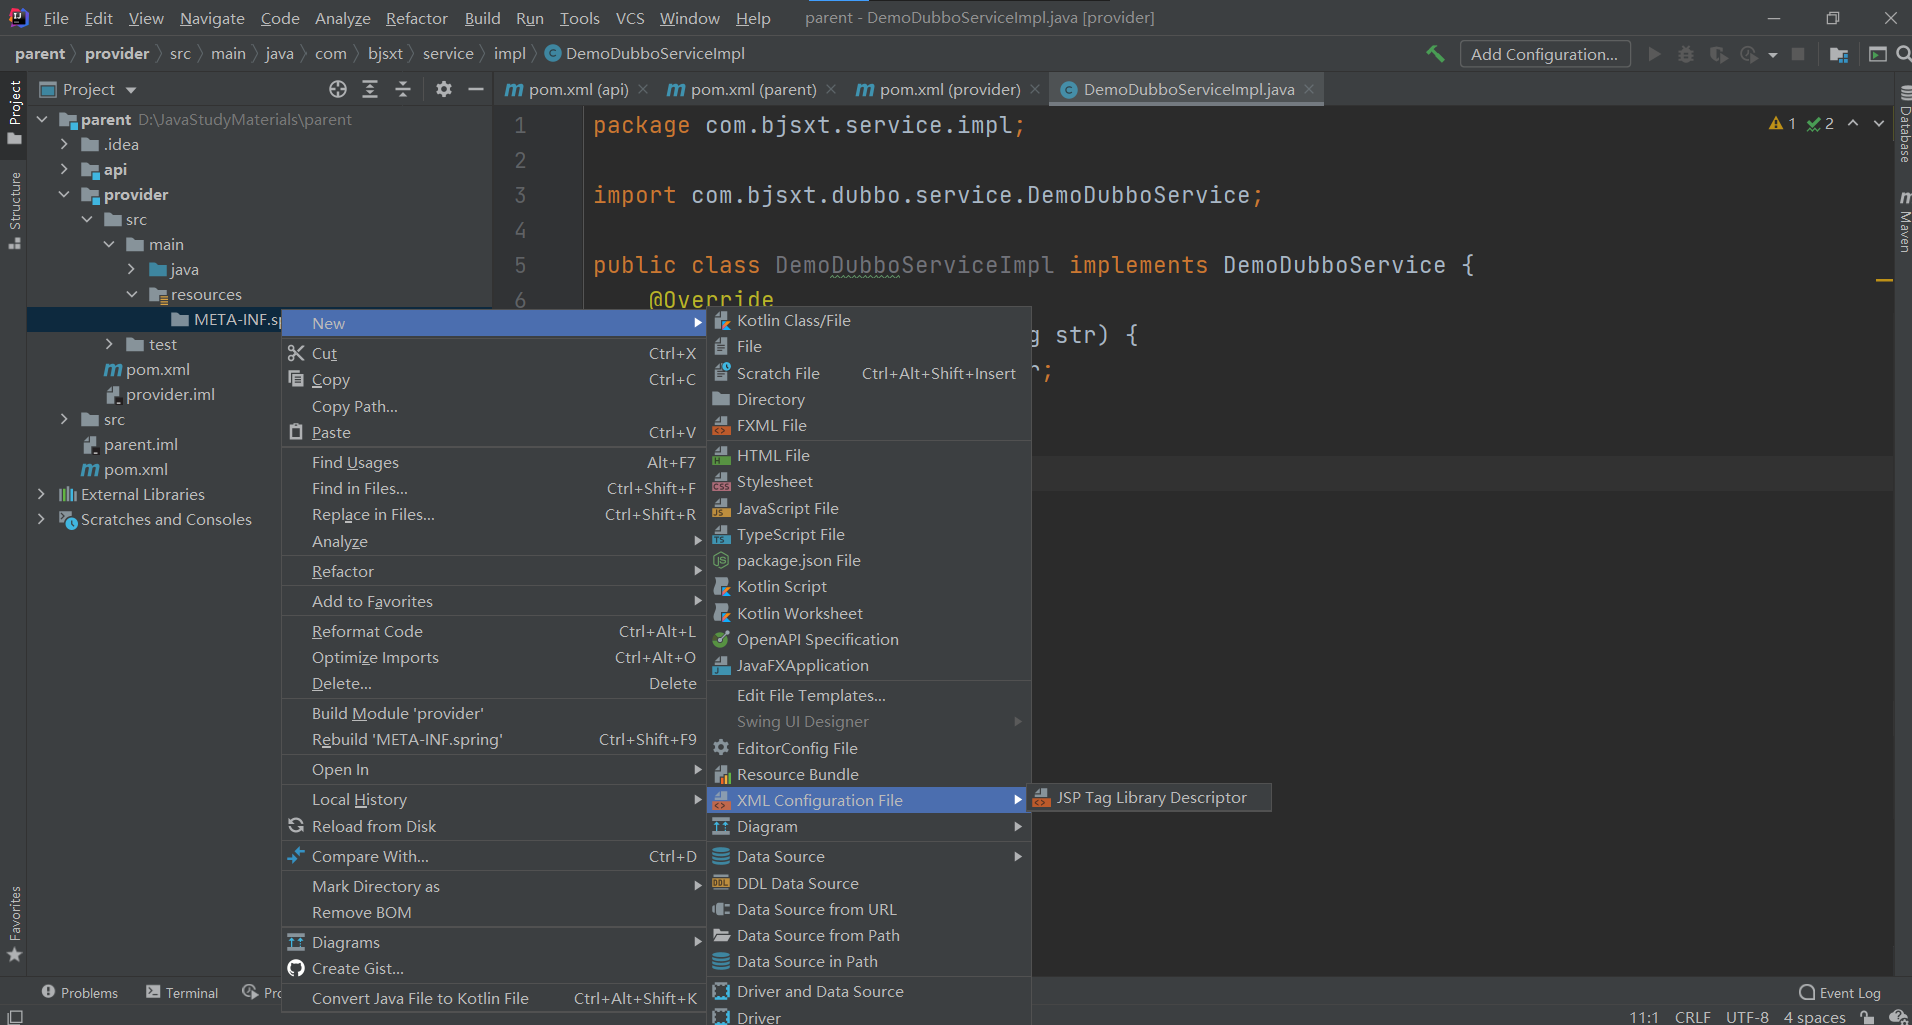1912x1025 pixels.
Task: Switch to the pom.xml (api) tab
Action: [x=578, y=89]
